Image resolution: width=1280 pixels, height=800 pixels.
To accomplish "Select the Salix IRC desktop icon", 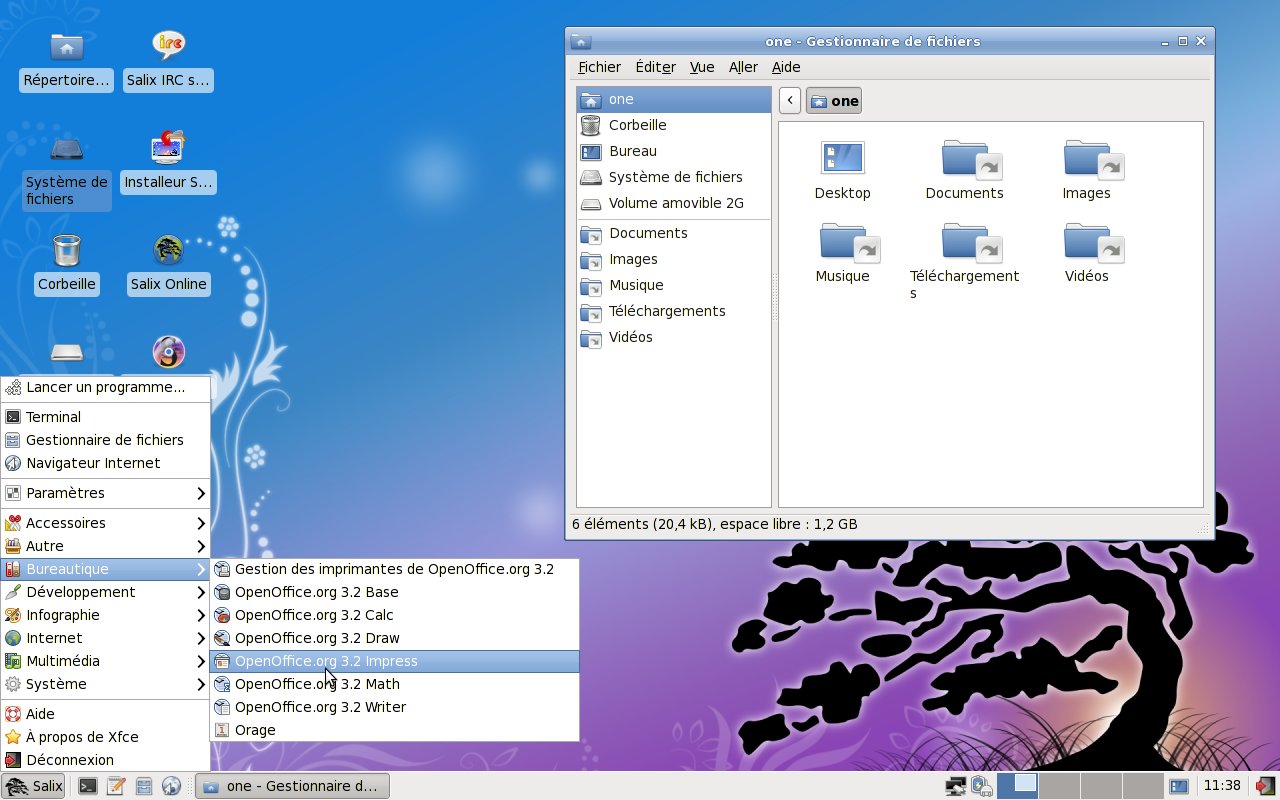I will click(x=168, y=45).
